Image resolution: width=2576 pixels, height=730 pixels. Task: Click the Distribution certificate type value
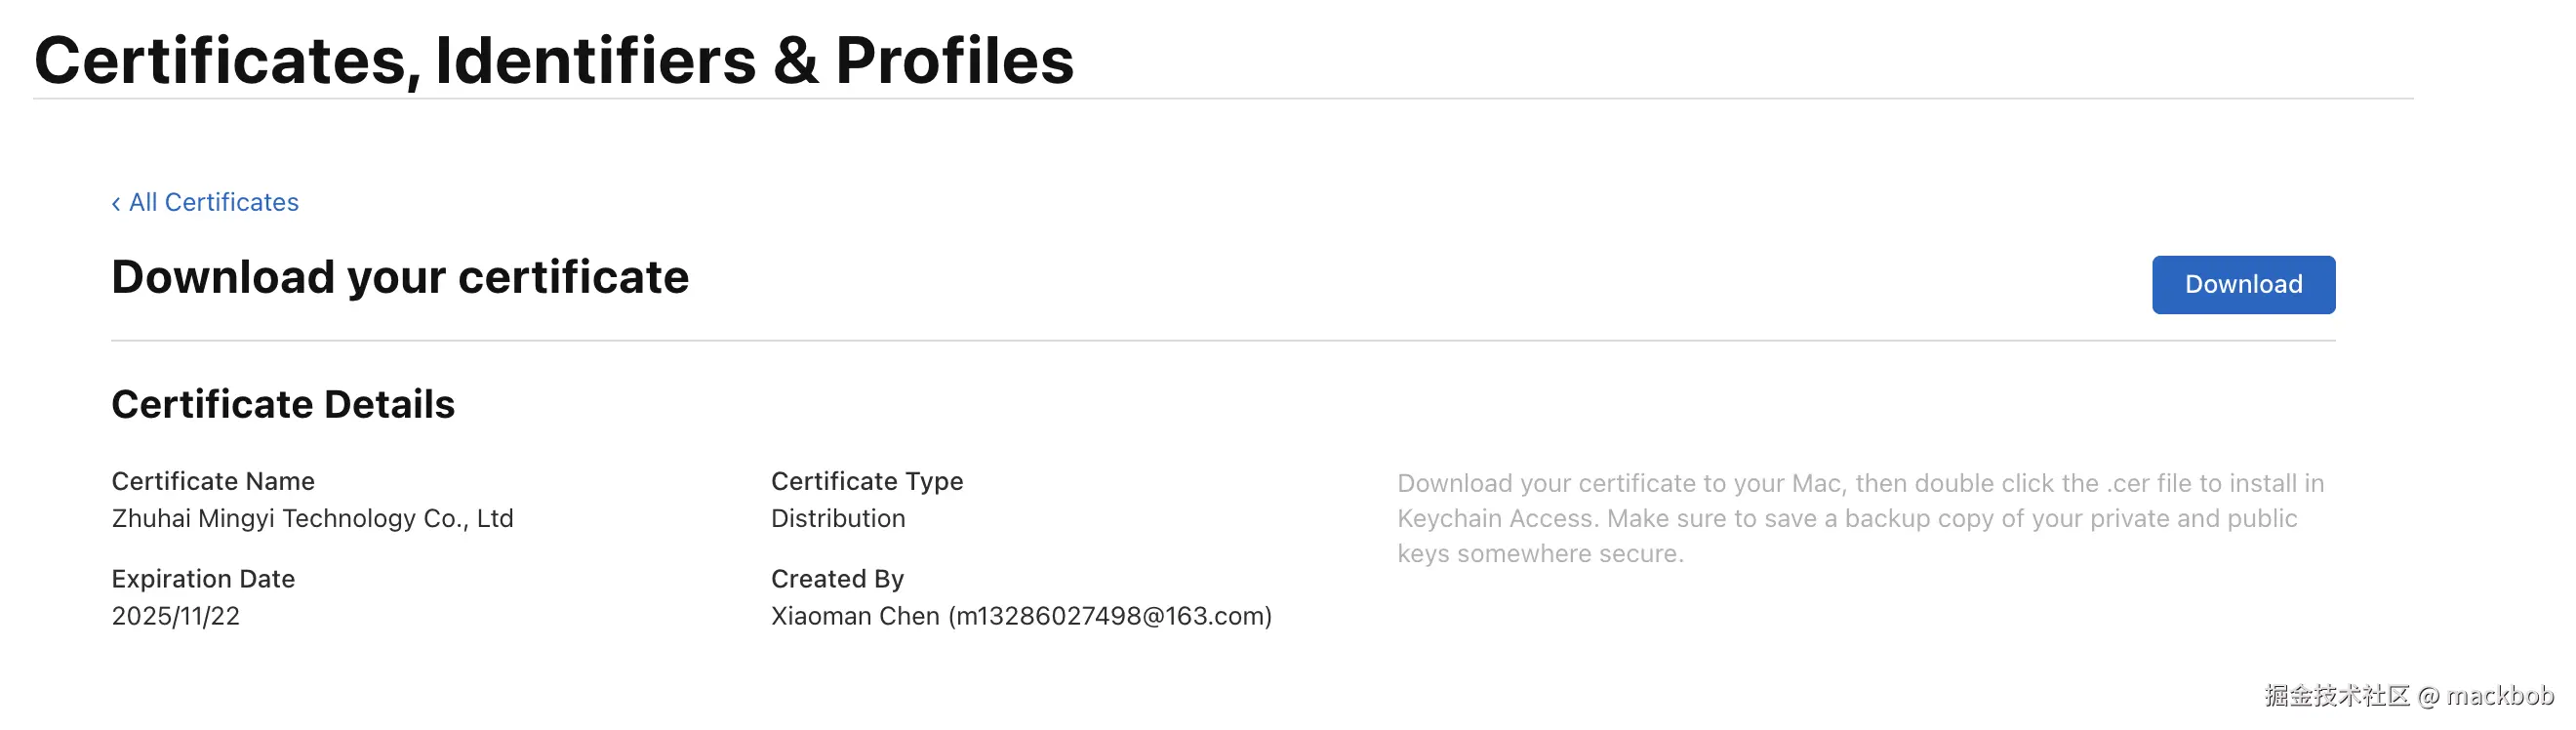point(838,519)
